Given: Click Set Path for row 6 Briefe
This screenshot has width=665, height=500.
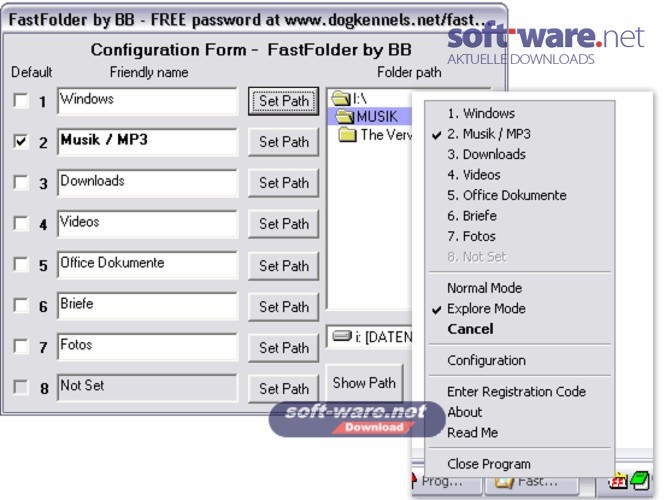Looking at the screenshot, I should [x=284, y=307].
